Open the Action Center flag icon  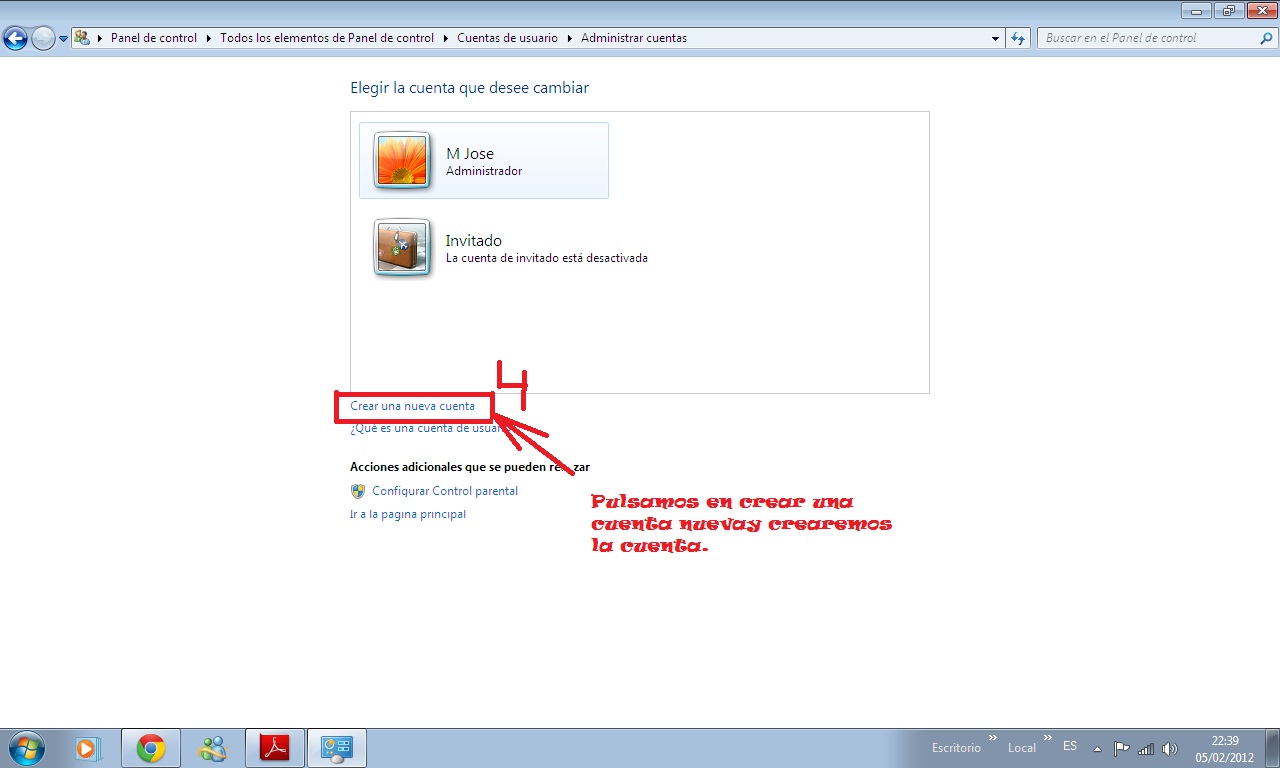1122,749
